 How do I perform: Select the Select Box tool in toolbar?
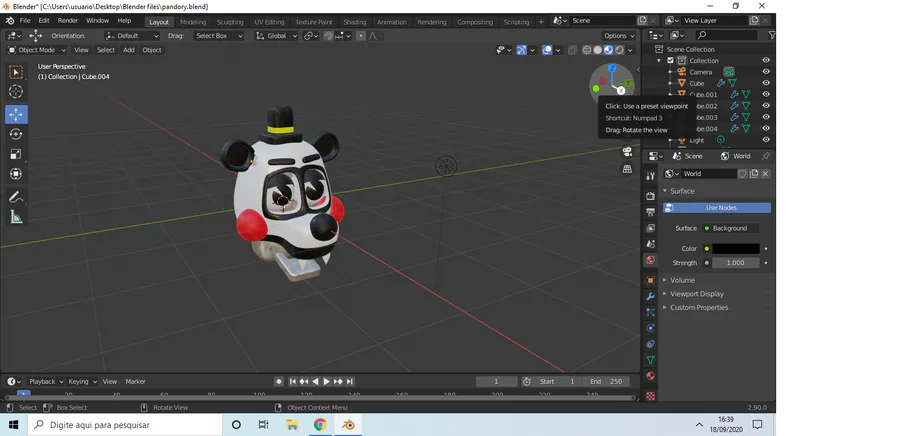pos(16,72)
